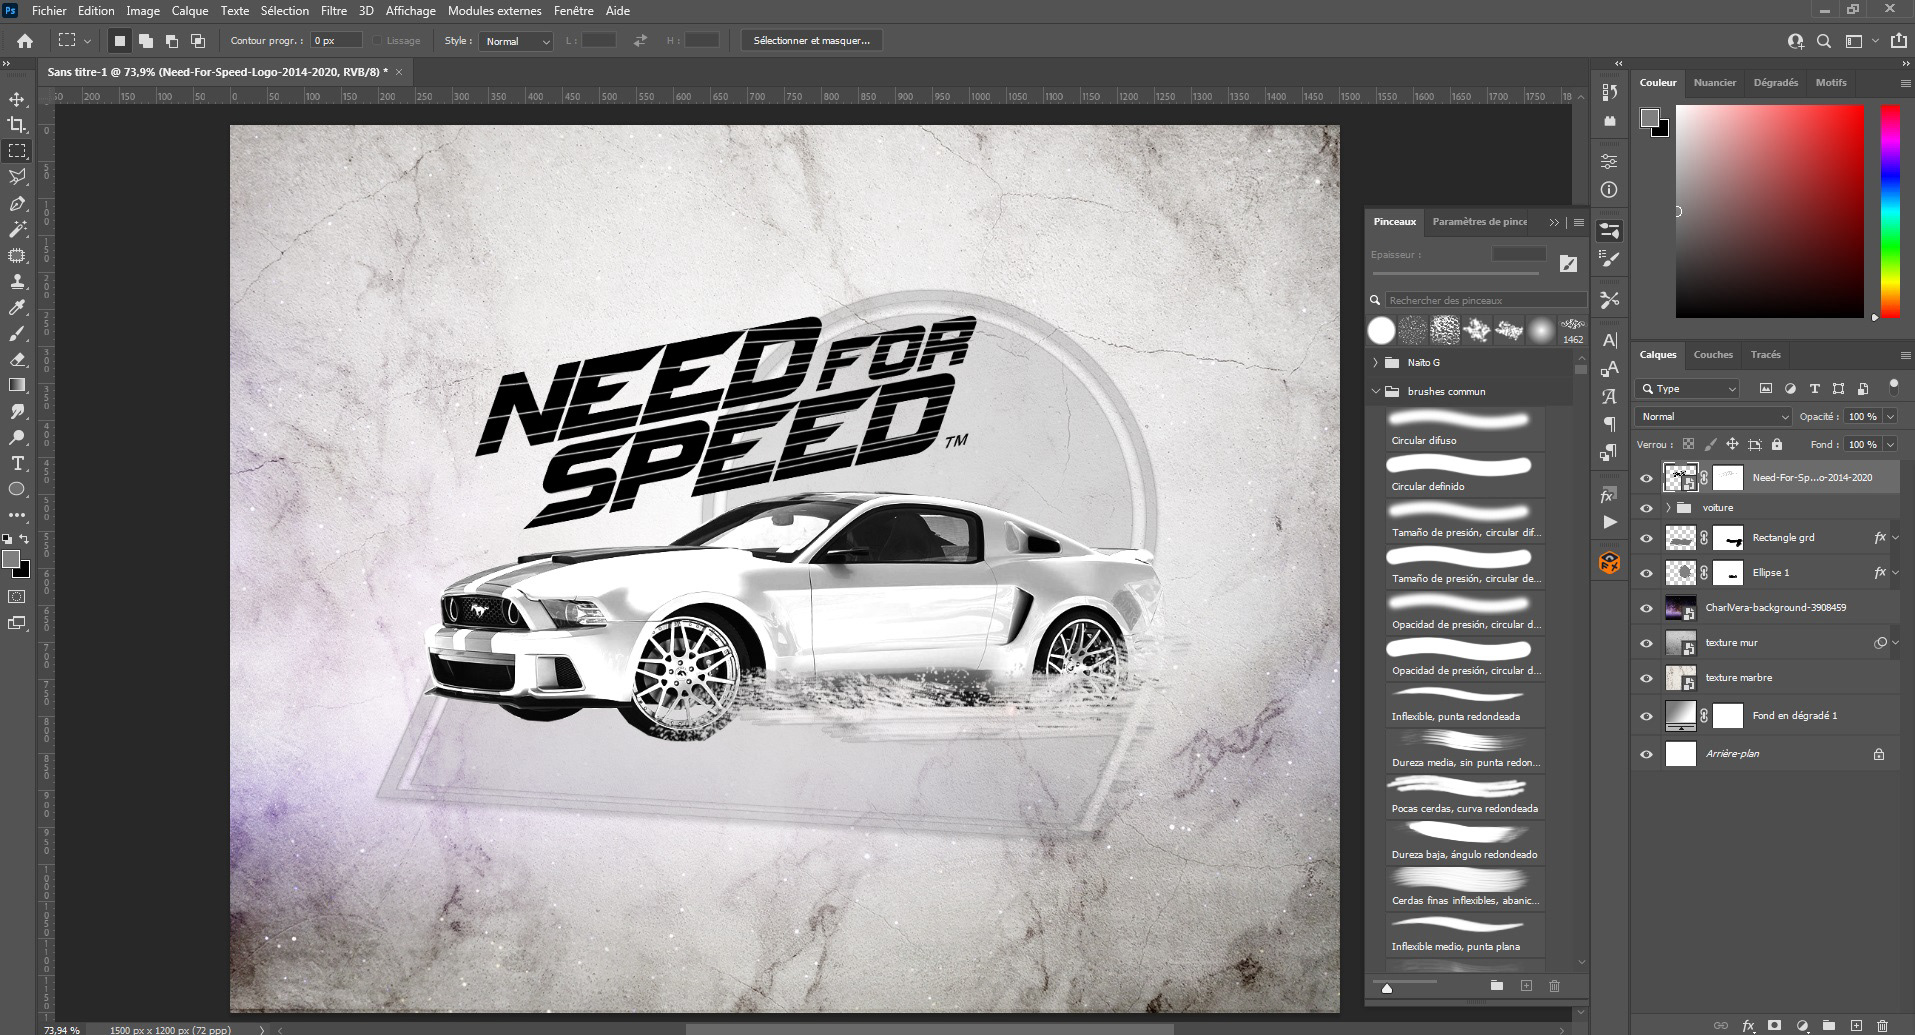The image size is (1915, 1035).
Task: Select the Magic Wand tool
Action: [17, 230]
